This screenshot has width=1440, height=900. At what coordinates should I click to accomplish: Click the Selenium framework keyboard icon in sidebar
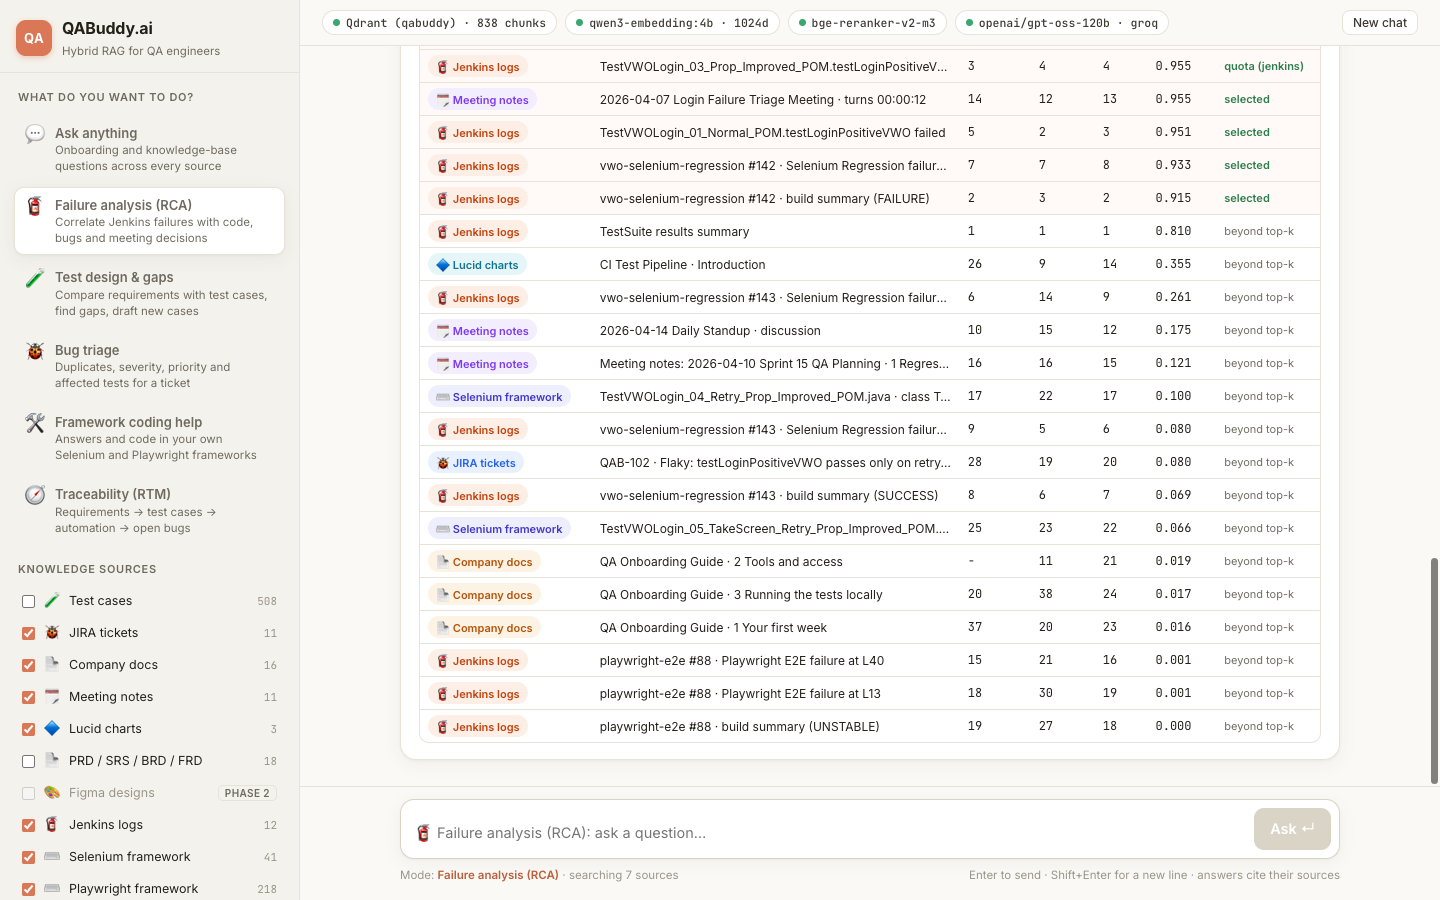(52, 857)
